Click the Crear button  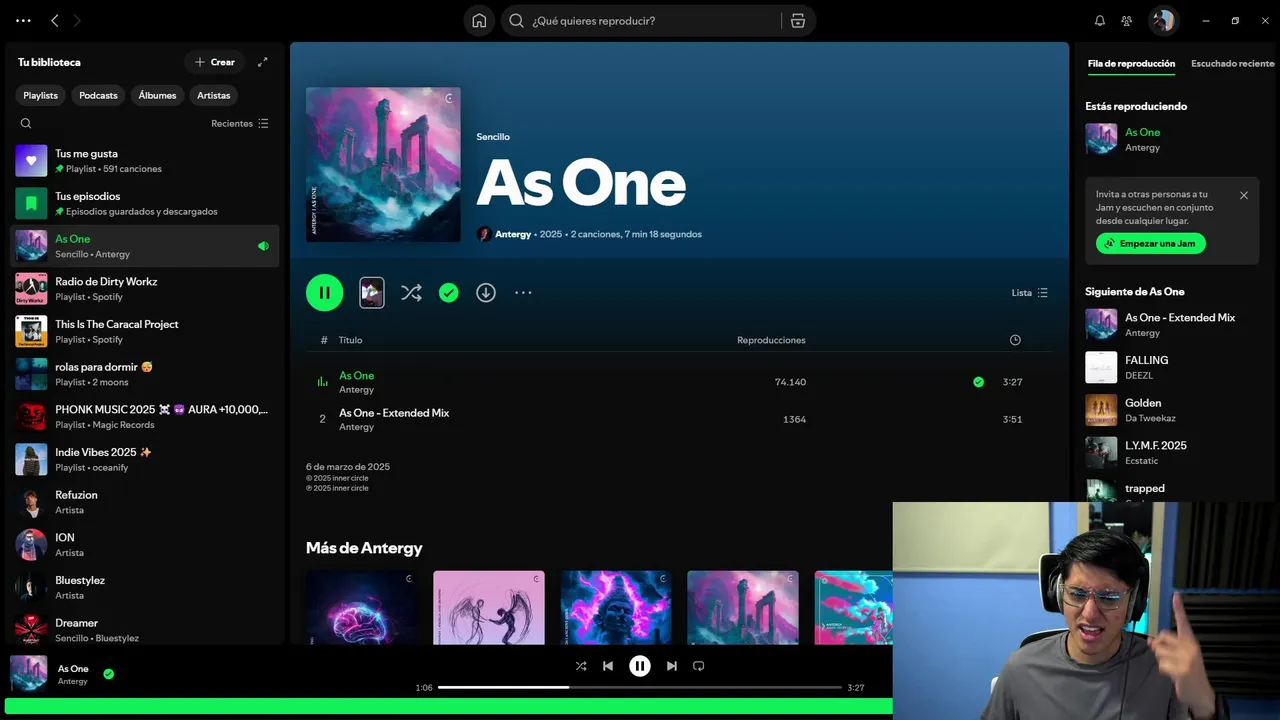[214, 62]
